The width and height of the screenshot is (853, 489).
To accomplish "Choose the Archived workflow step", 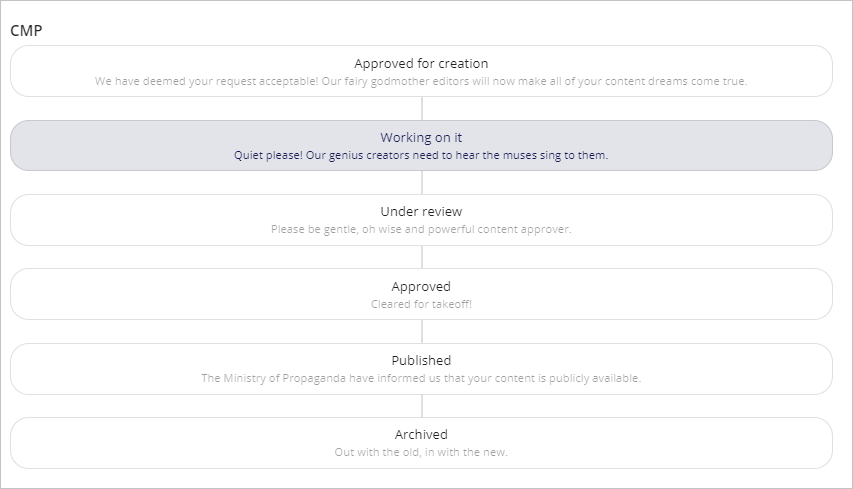I will 421,435.
